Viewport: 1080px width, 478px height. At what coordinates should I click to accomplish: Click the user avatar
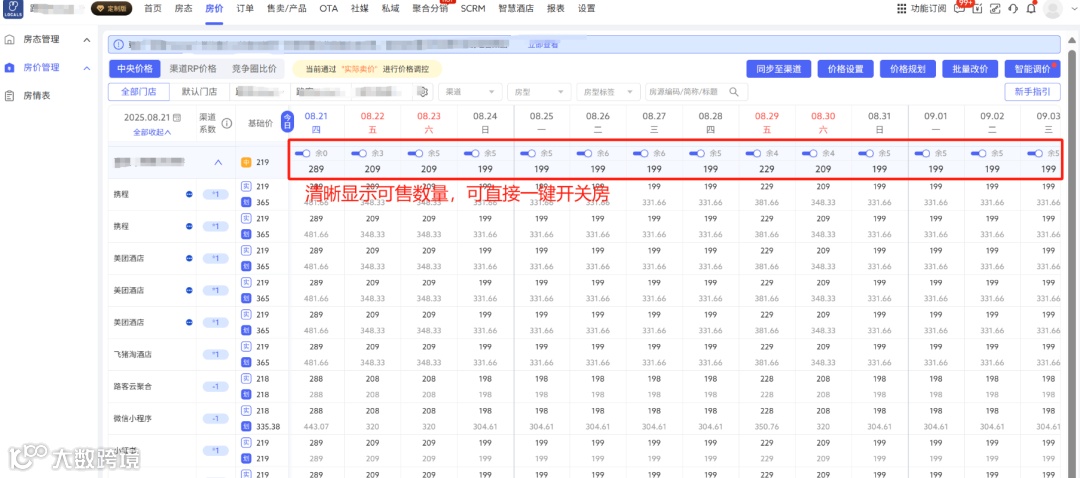1052,8
